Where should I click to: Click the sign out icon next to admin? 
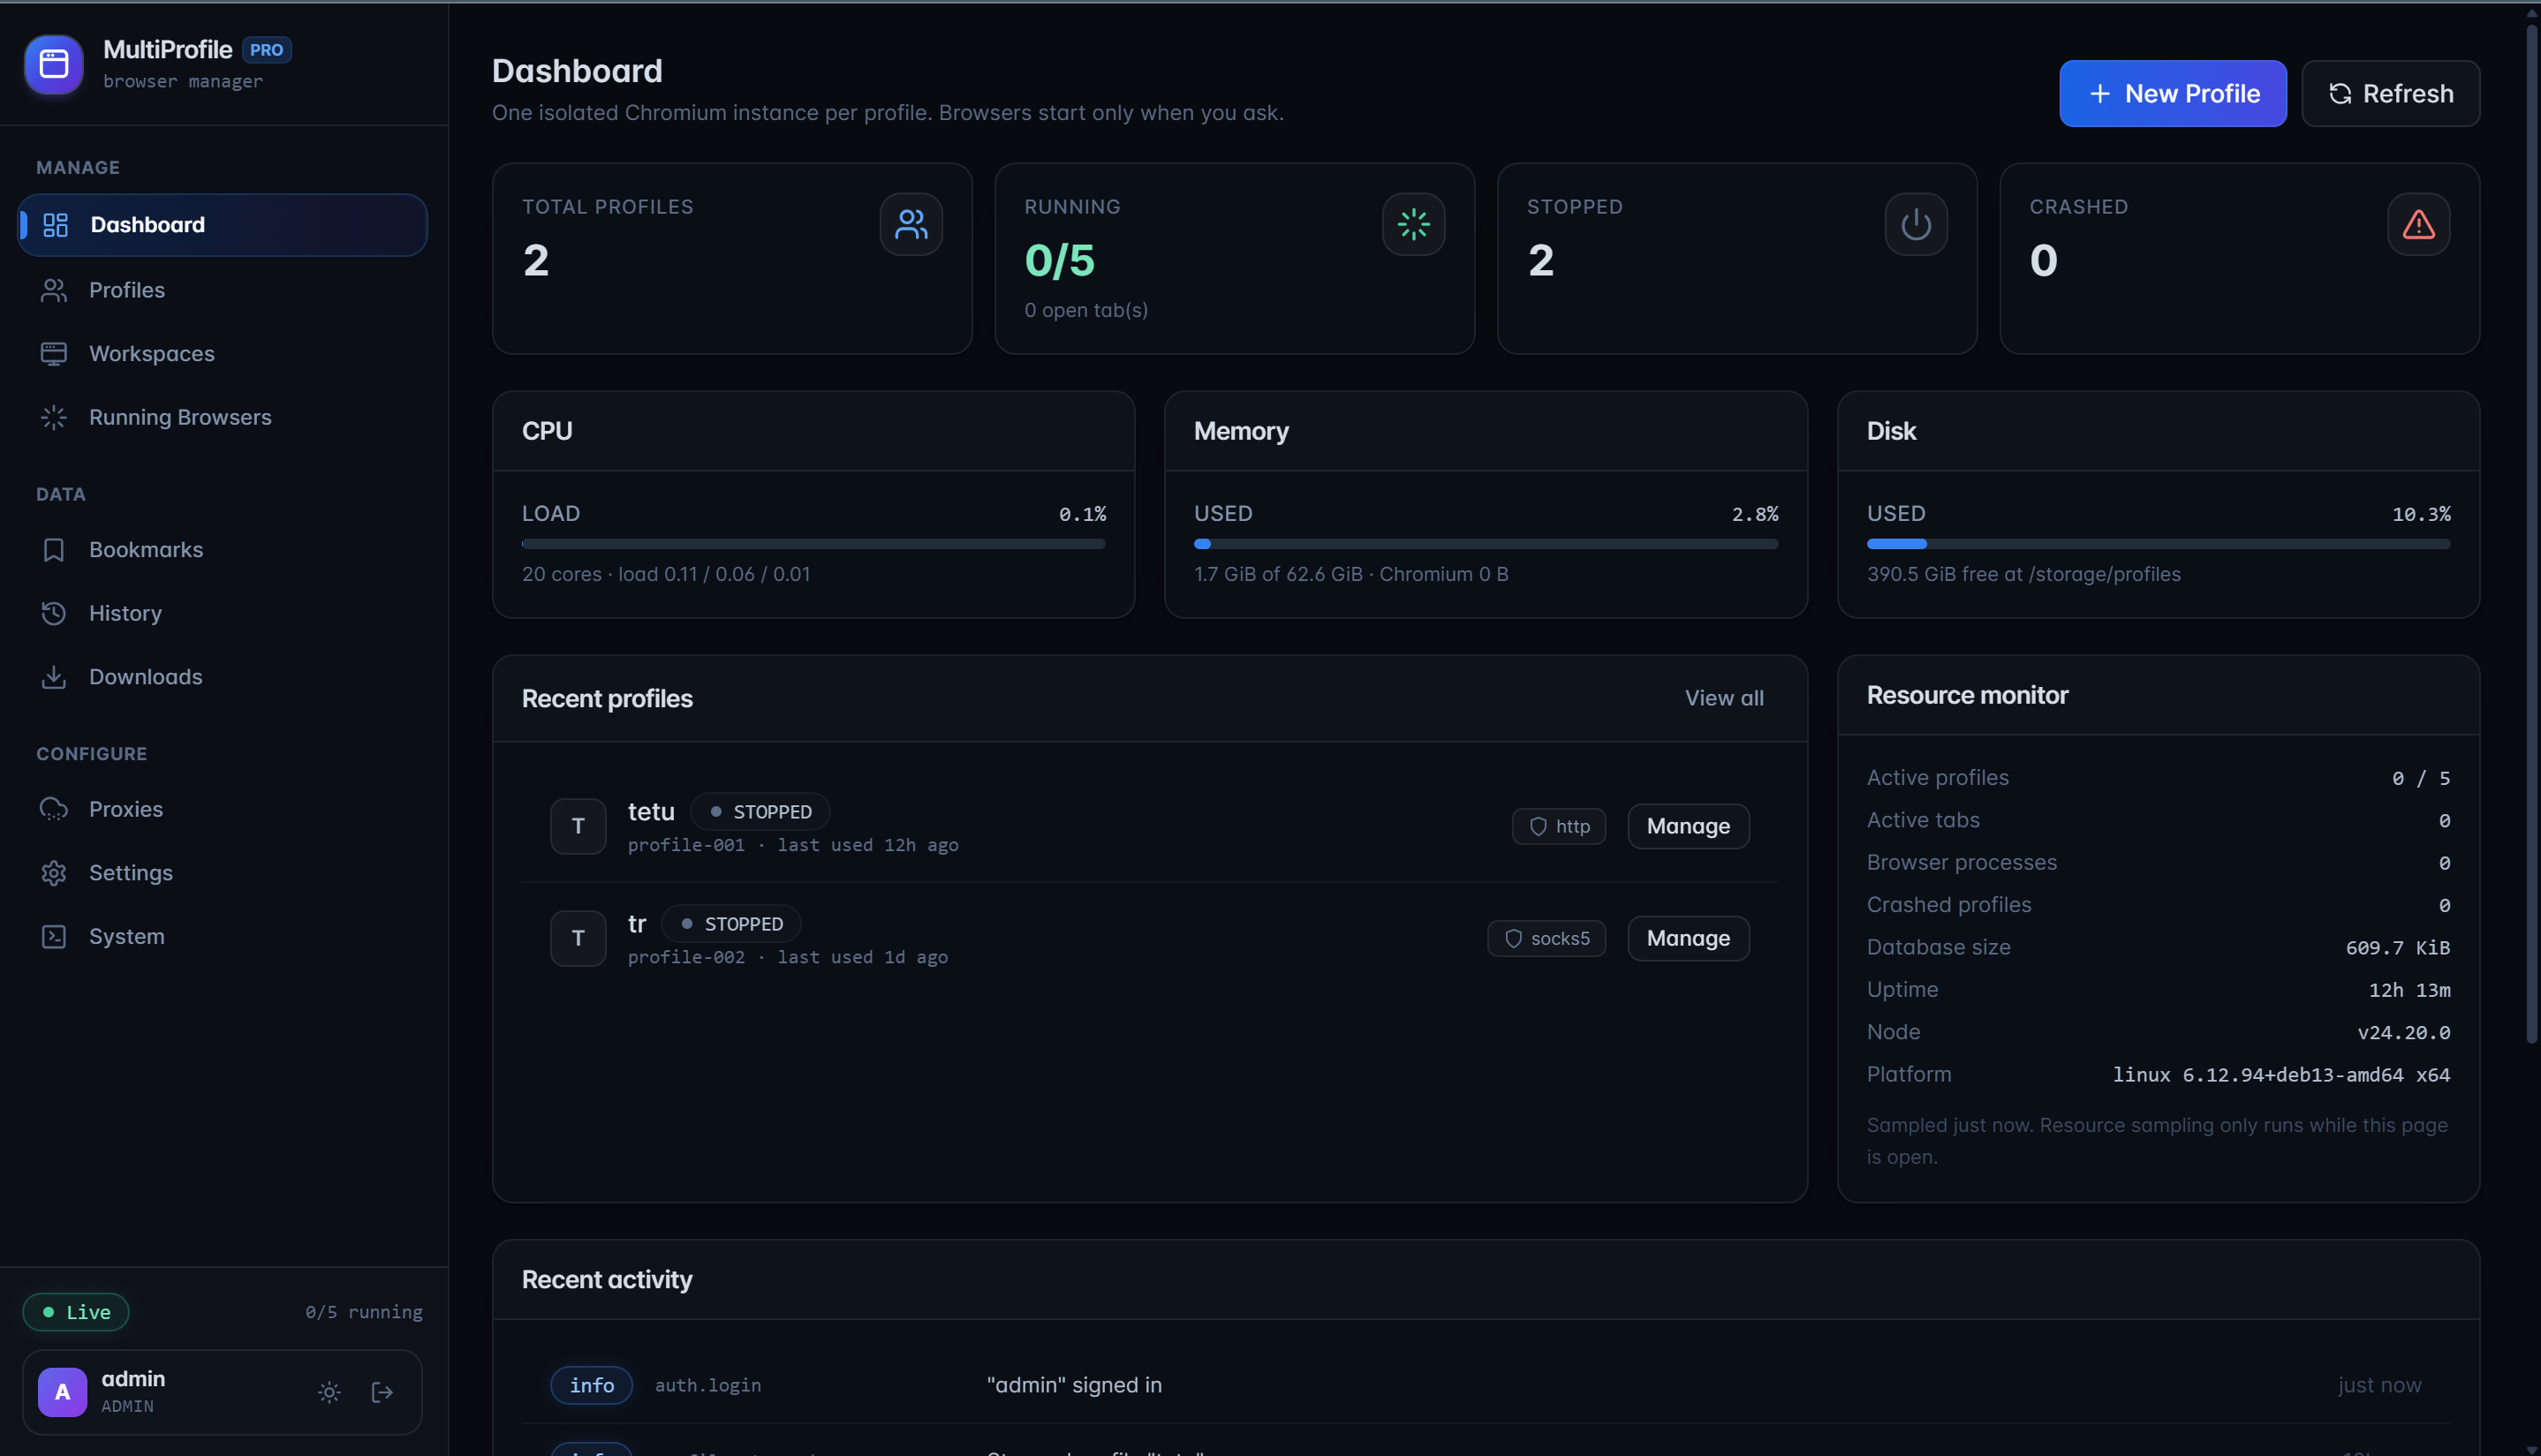382,1392
